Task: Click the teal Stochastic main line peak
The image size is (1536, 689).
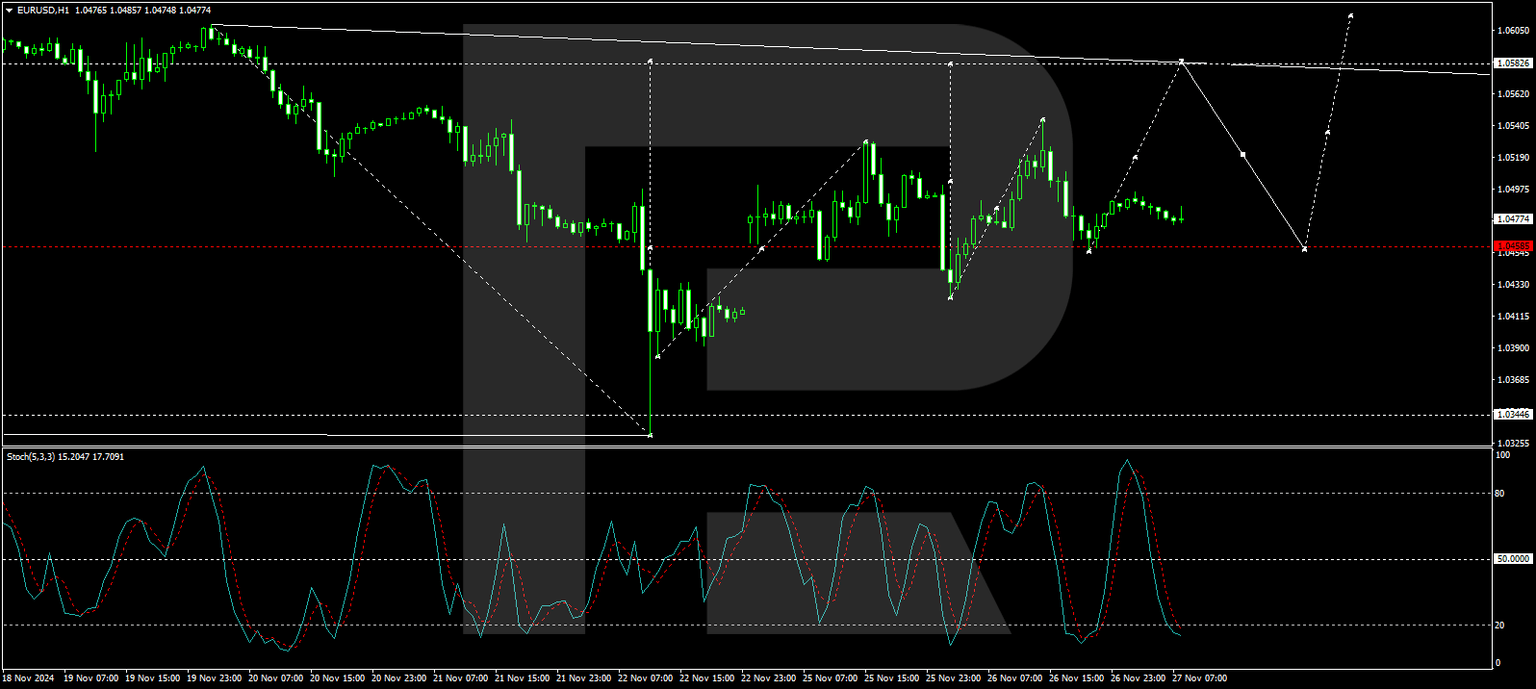Action: 1128,460
